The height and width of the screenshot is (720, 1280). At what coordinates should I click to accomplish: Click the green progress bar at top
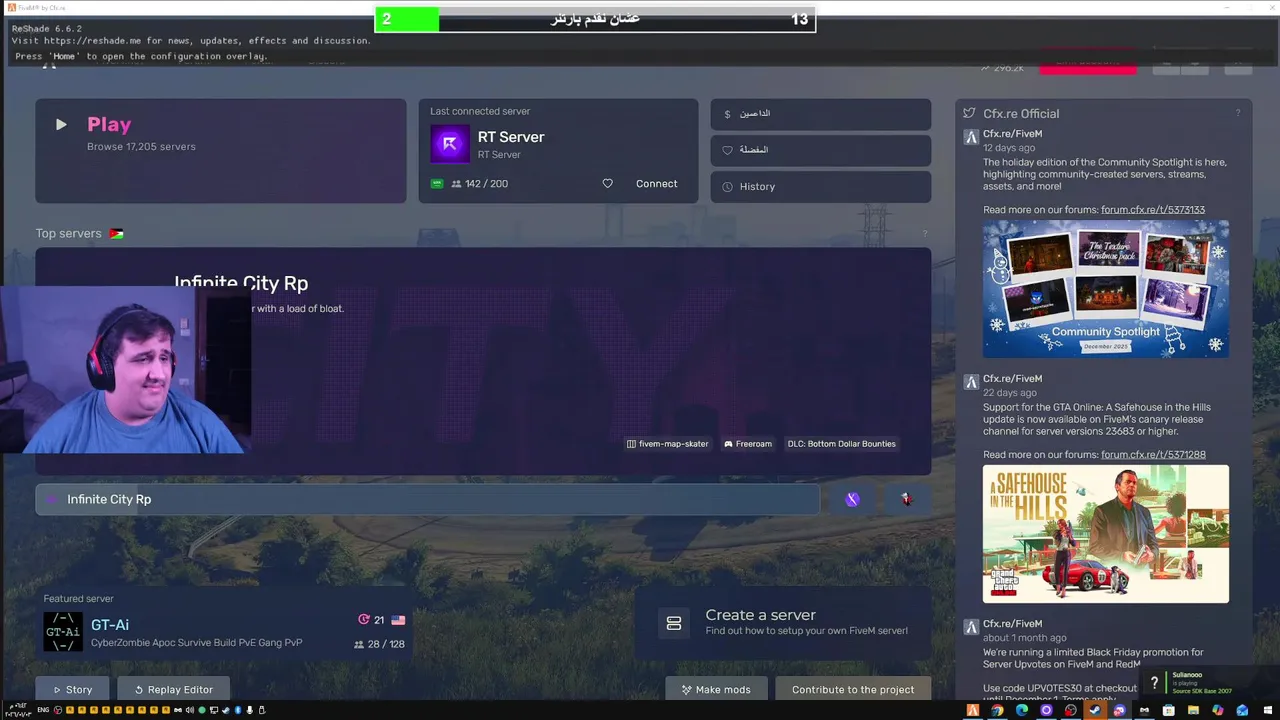407,19
